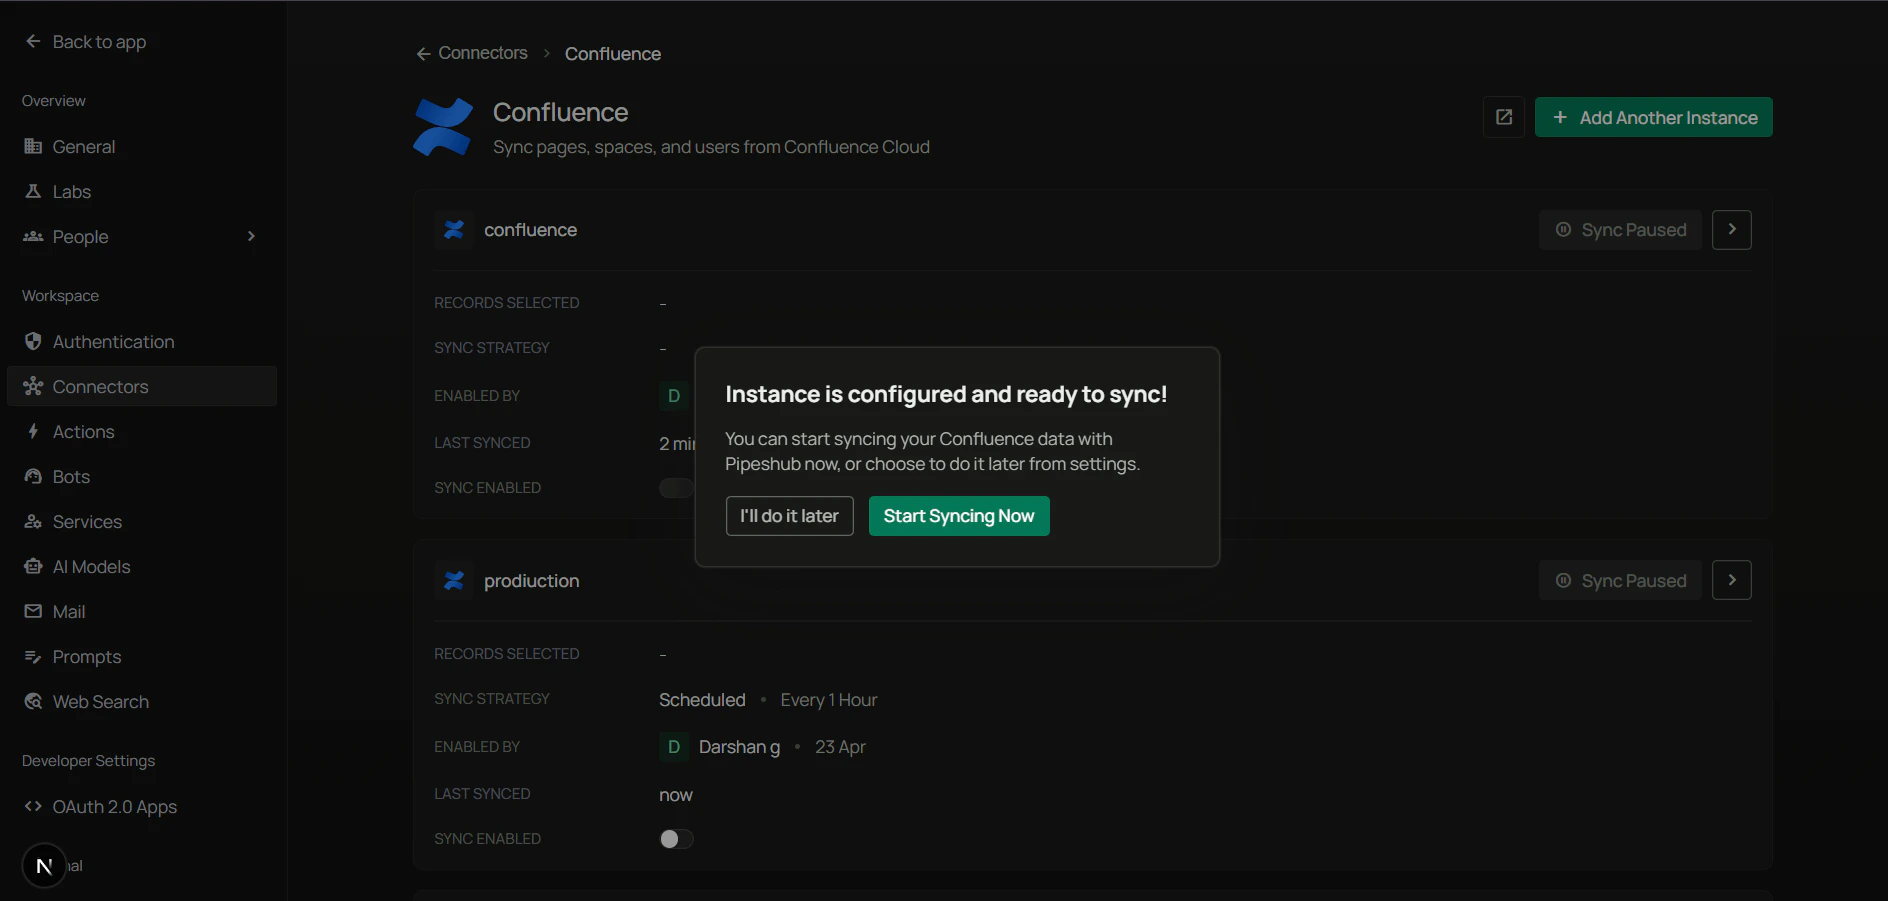
Task: Click Add Another Instance button
Action: 1654,117
